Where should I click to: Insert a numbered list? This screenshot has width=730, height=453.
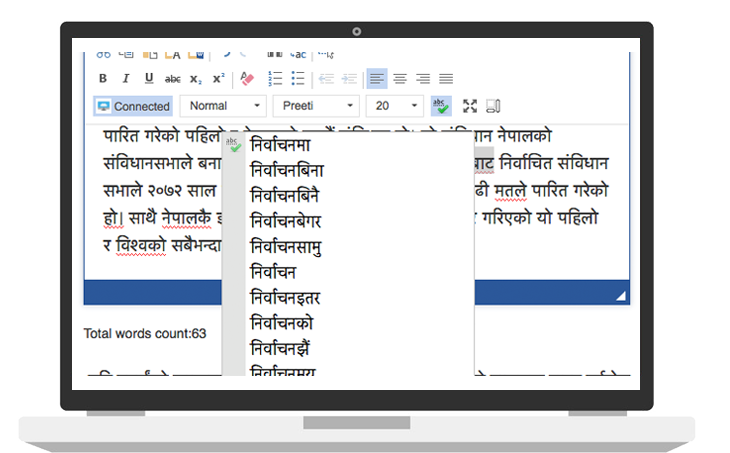pos(275,78)
